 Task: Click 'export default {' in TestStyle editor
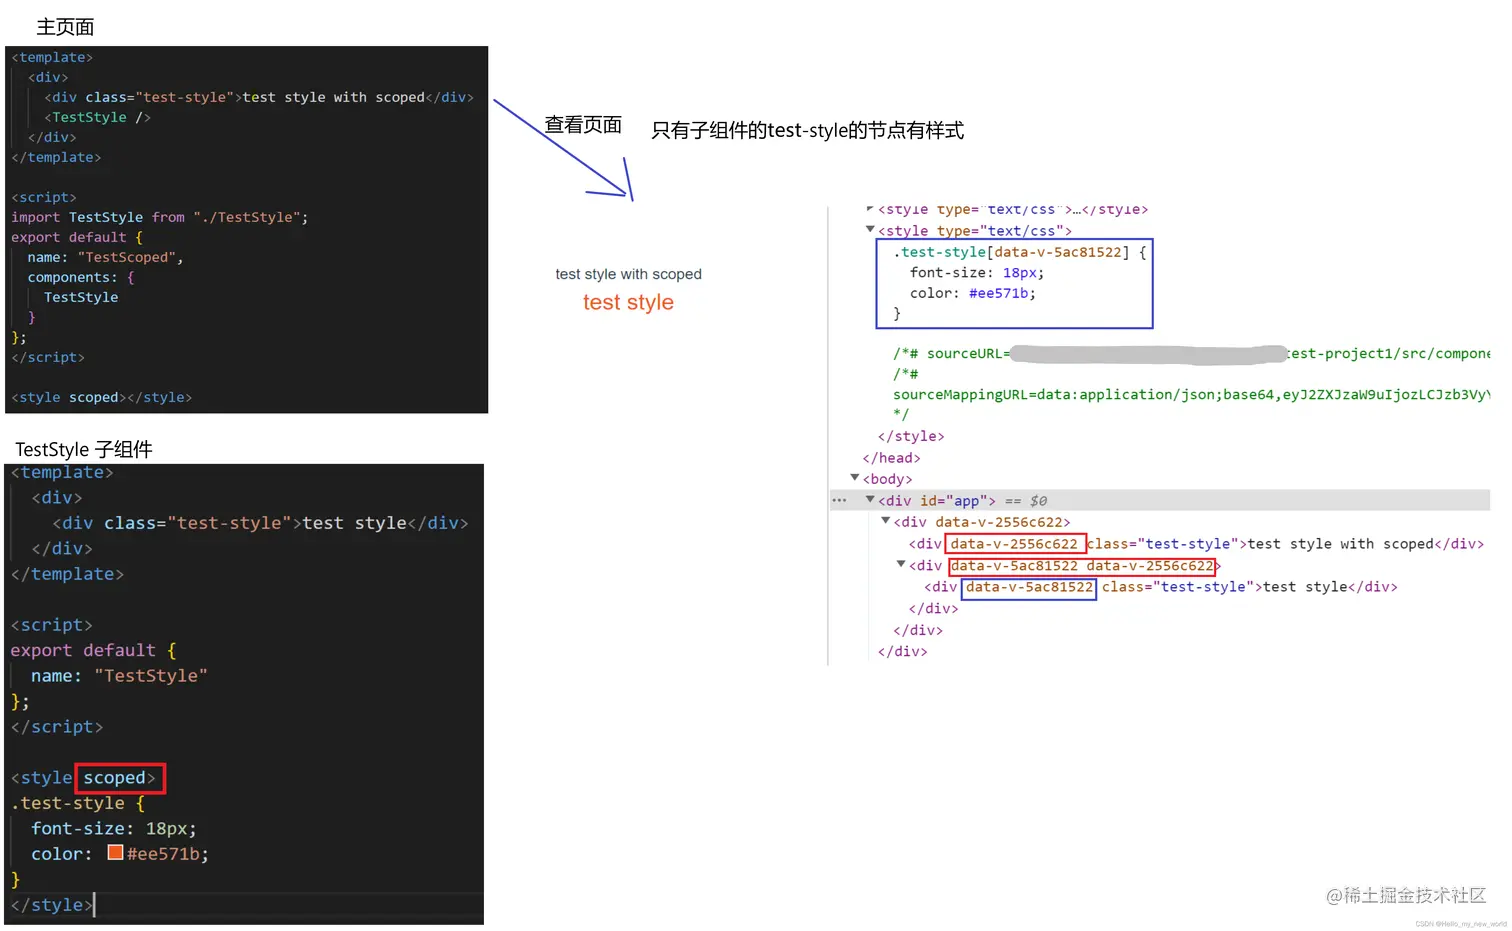[94, 650]
